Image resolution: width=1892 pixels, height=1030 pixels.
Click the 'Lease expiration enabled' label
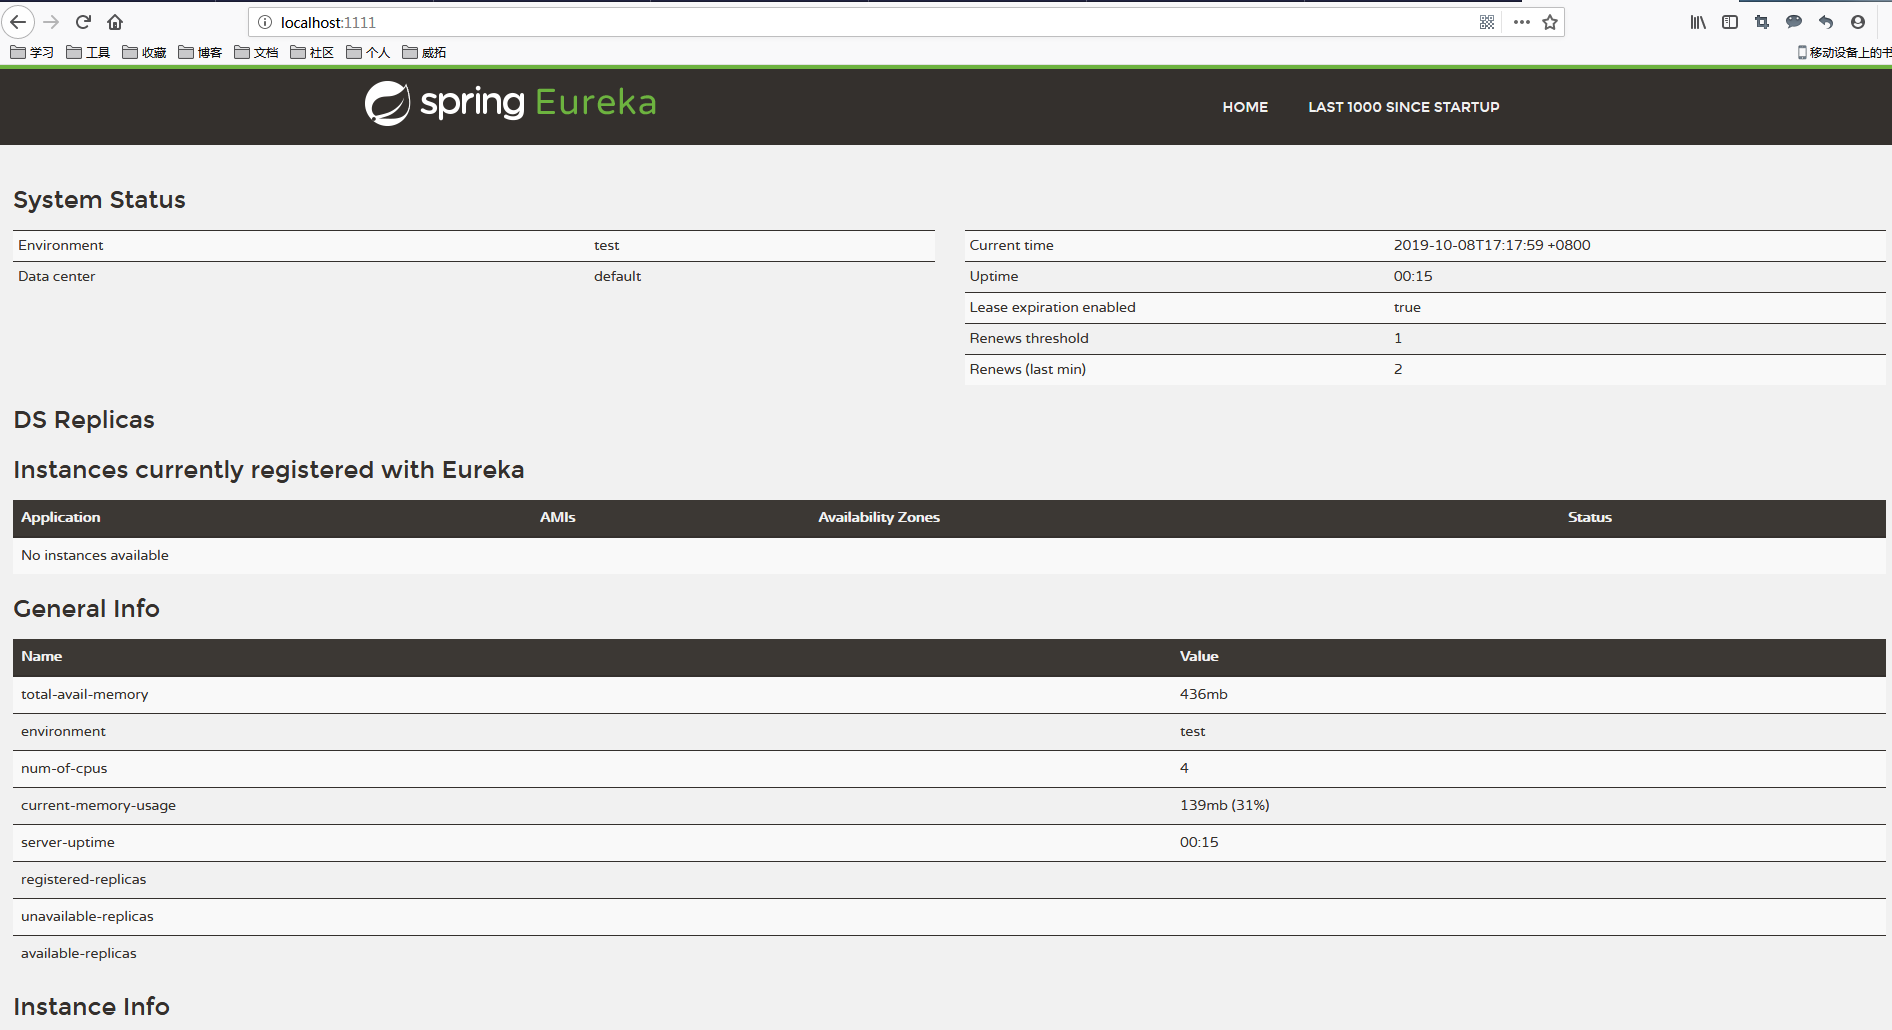[x=1052, y=307]
